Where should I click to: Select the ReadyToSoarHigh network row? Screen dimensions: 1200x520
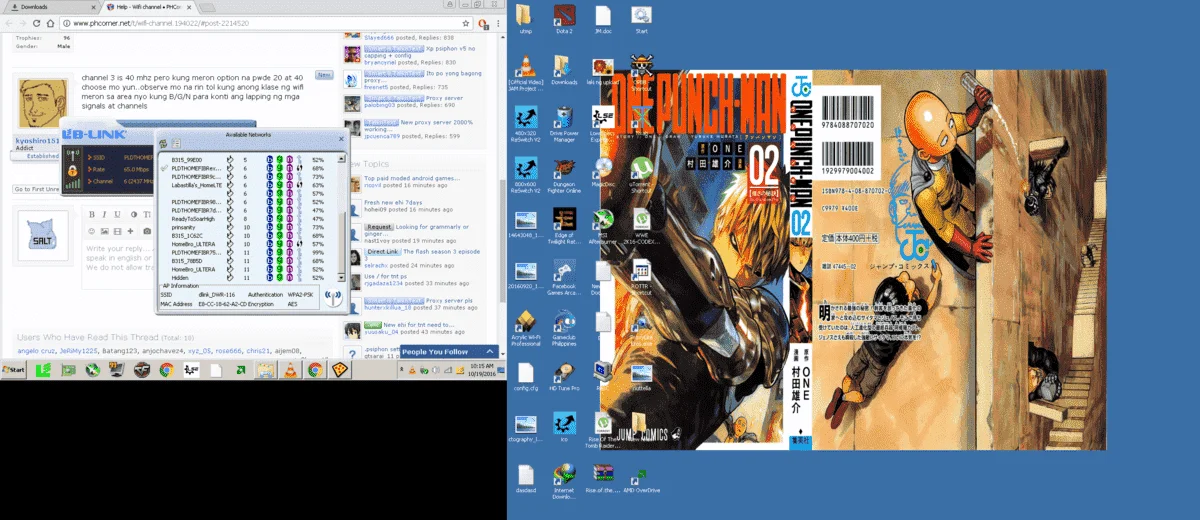pyautogui.click(x=247, y=218)
